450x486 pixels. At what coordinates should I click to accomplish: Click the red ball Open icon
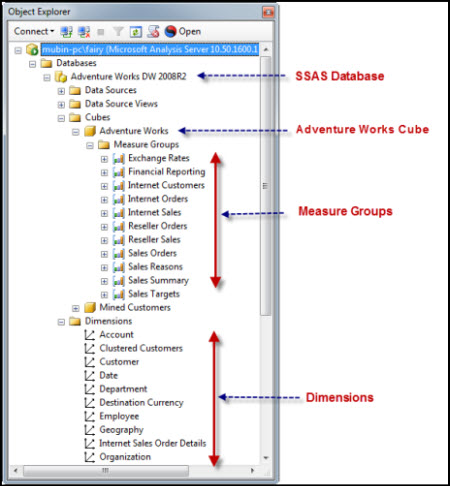[x=170, y=32]
